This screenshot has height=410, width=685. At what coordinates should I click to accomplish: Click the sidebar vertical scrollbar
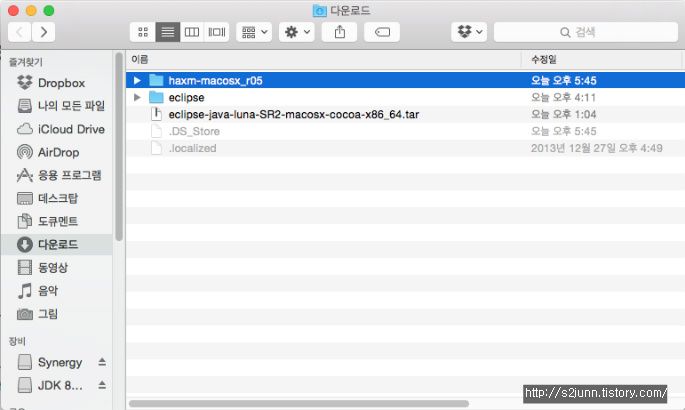(x=119, y=147)
